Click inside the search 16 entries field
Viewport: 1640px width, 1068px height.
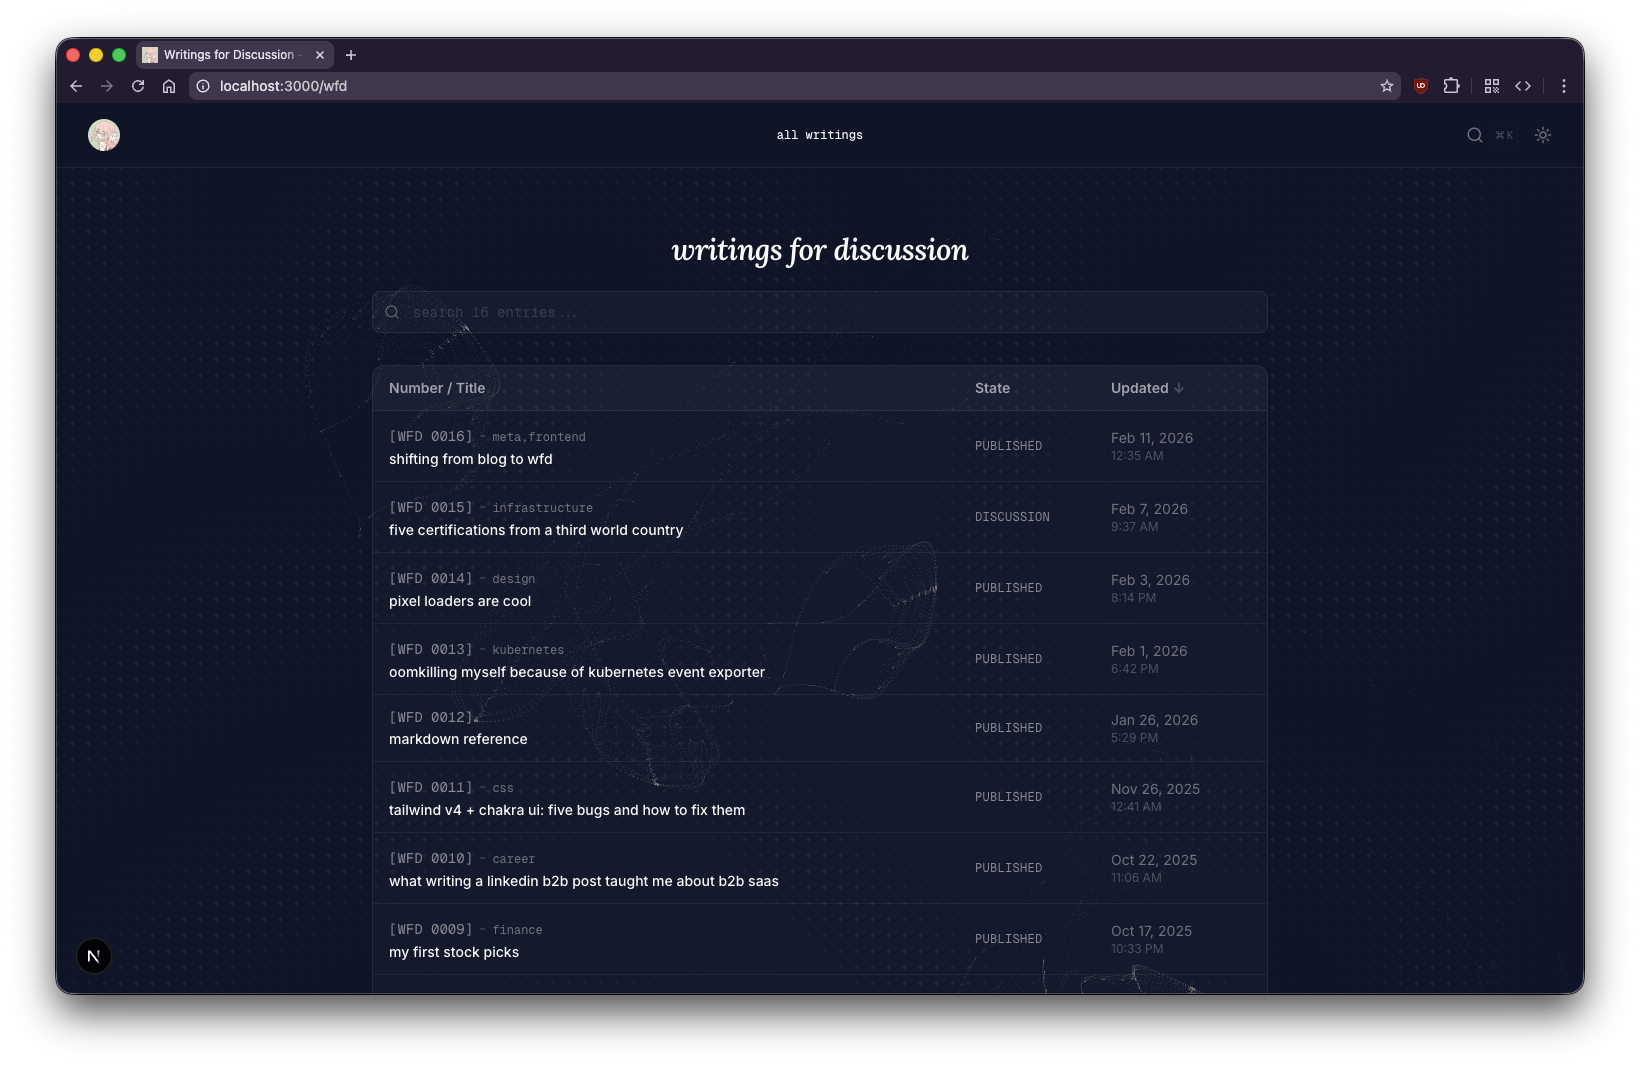[819, 311]
